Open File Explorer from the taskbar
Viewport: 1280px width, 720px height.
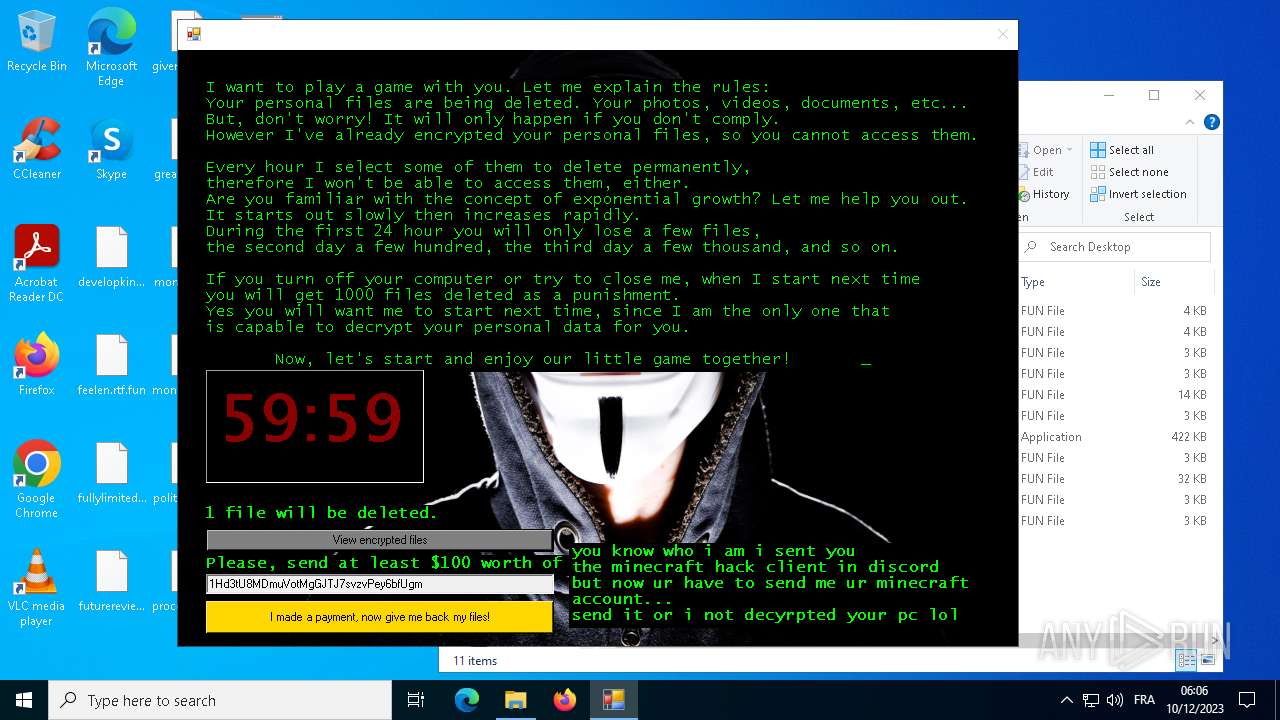coord(516,700)
